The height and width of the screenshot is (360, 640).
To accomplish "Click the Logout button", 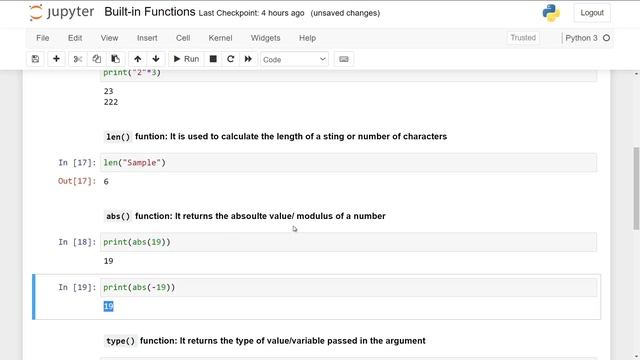I will click(592, 13).
